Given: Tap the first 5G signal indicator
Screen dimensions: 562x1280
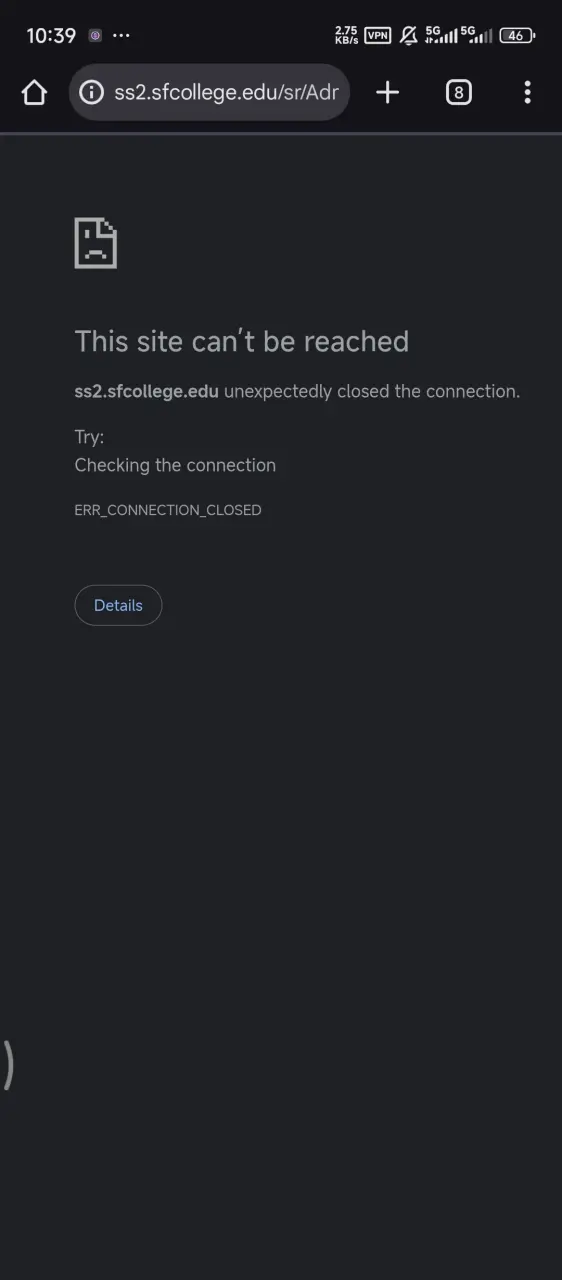Looking at the screenshot, I should click(441, 35).
